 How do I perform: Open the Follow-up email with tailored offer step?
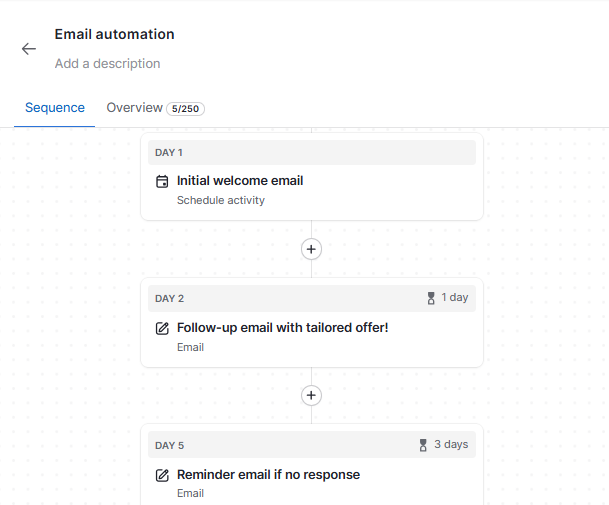[283, 328]
